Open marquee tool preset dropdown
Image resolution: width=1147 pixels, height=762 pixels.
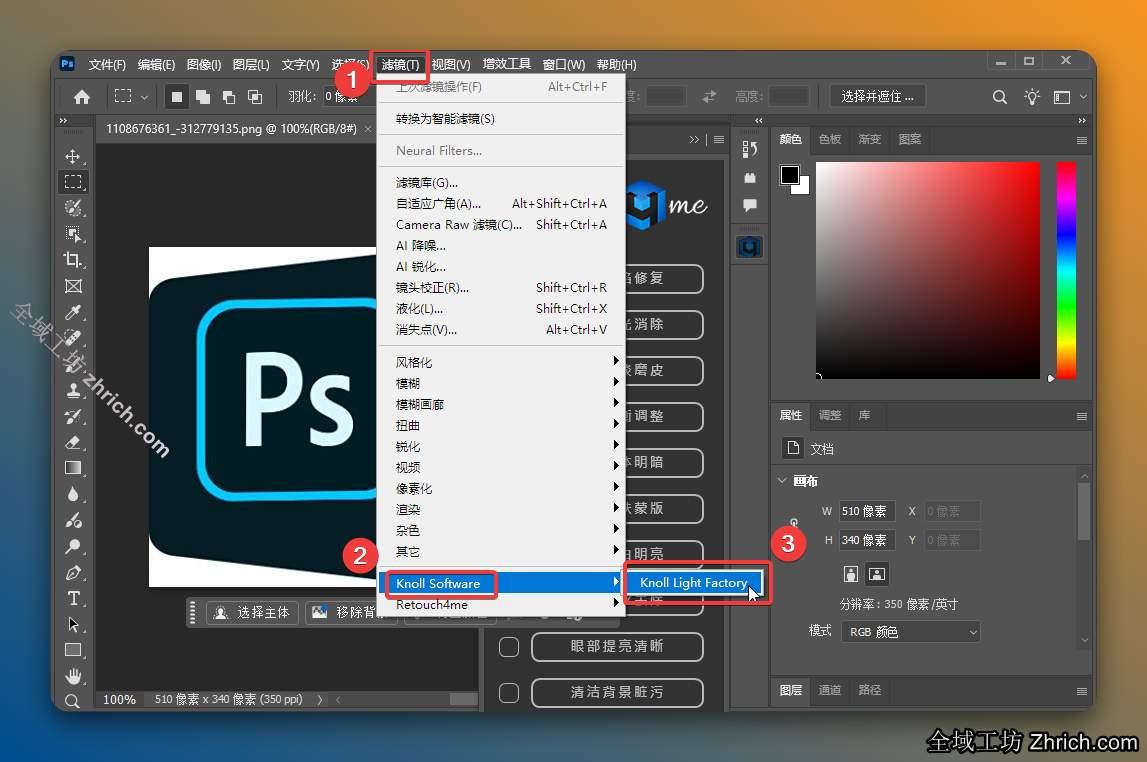(131, 97)
